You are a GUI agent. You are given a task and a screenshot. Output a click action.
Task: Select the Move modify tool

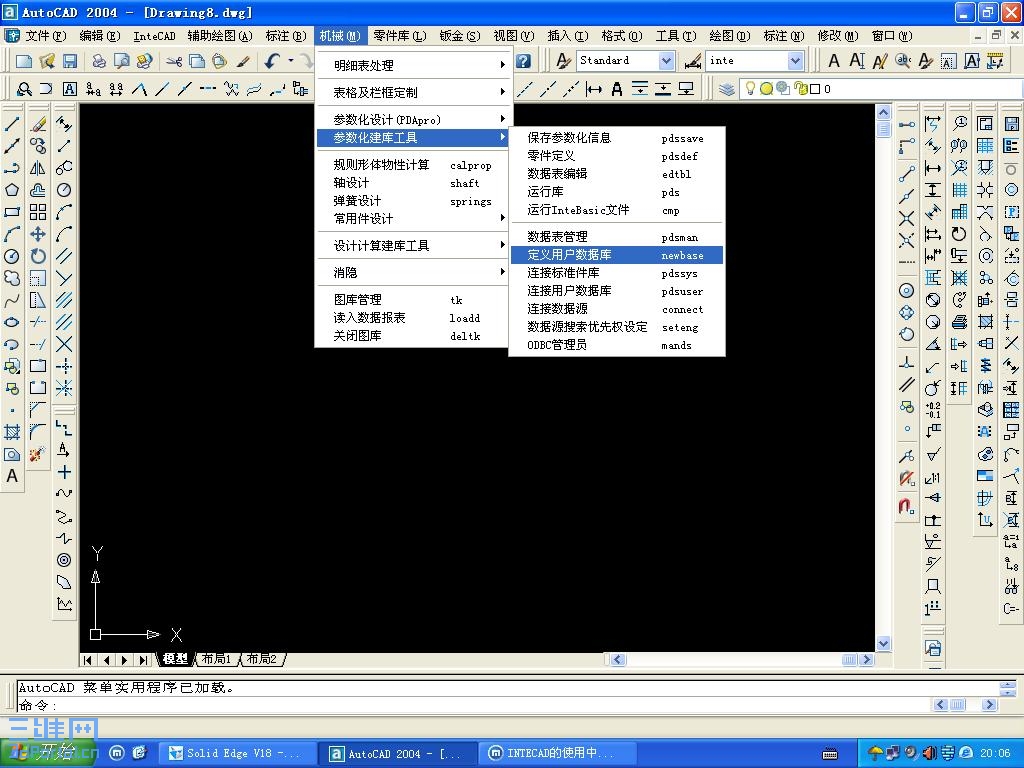tap(38, 234)
